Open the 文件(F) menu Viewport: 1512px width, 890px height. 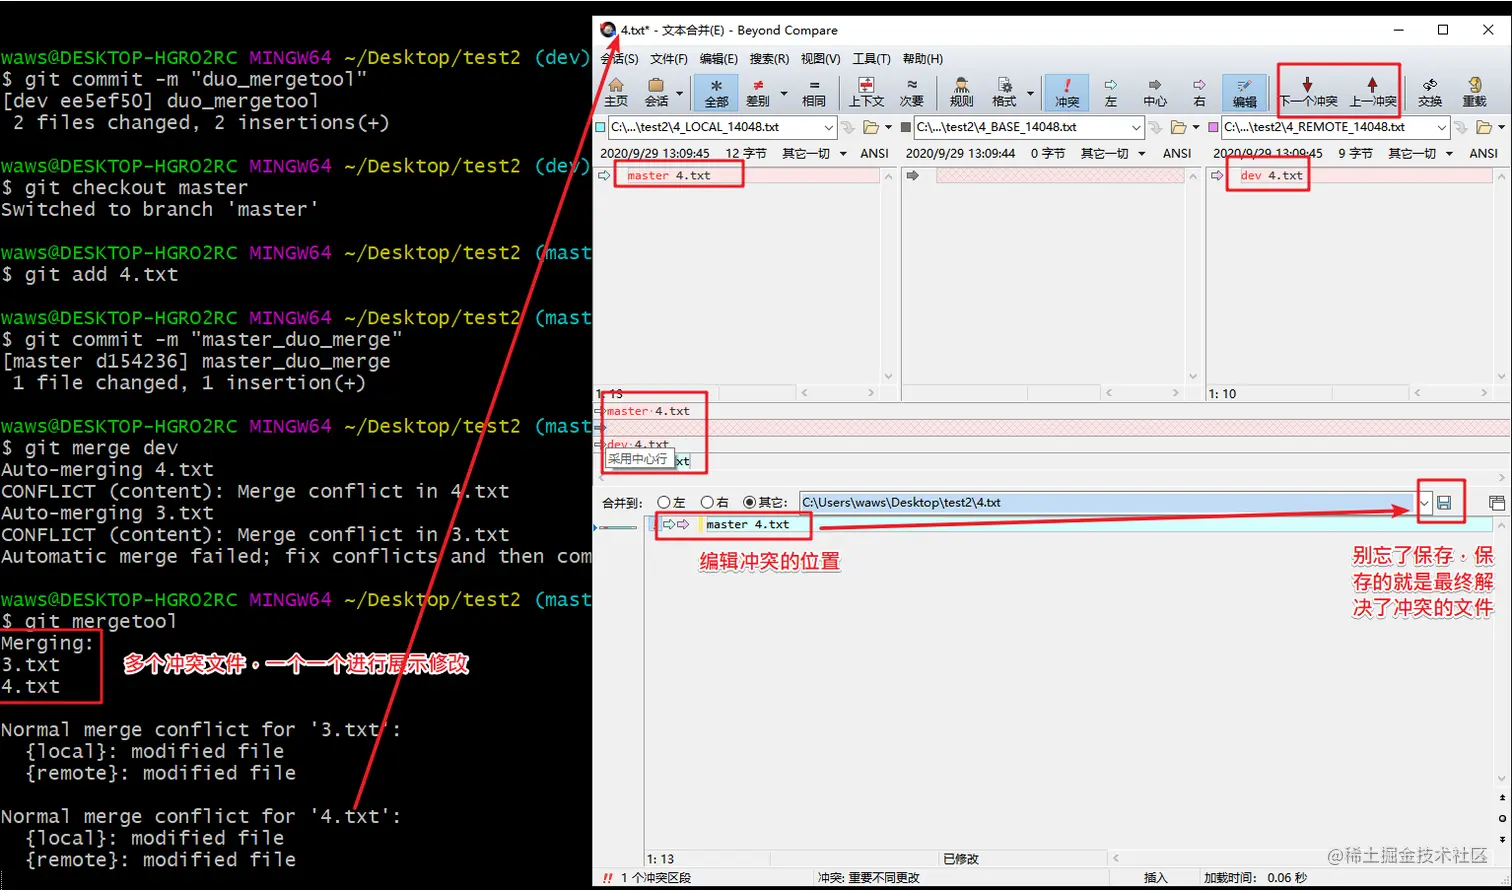(x=669, y=59)
